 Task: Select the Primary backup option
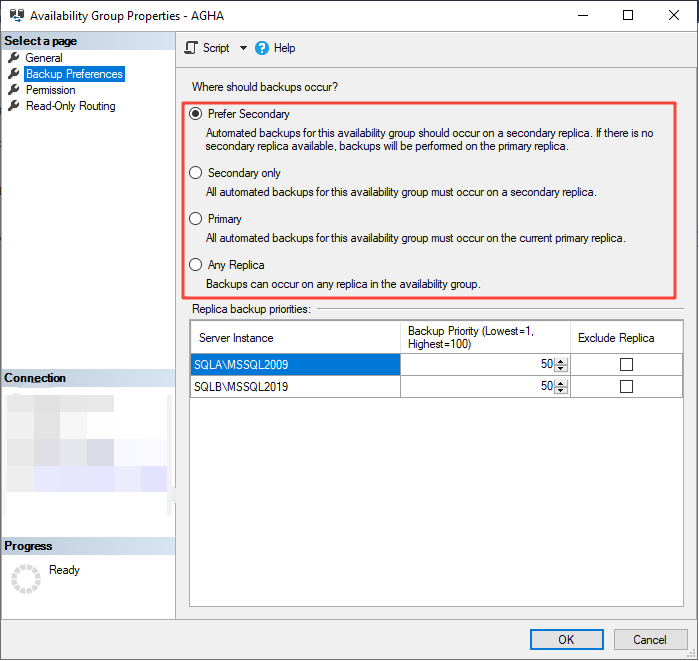click(x=195, y=219)
